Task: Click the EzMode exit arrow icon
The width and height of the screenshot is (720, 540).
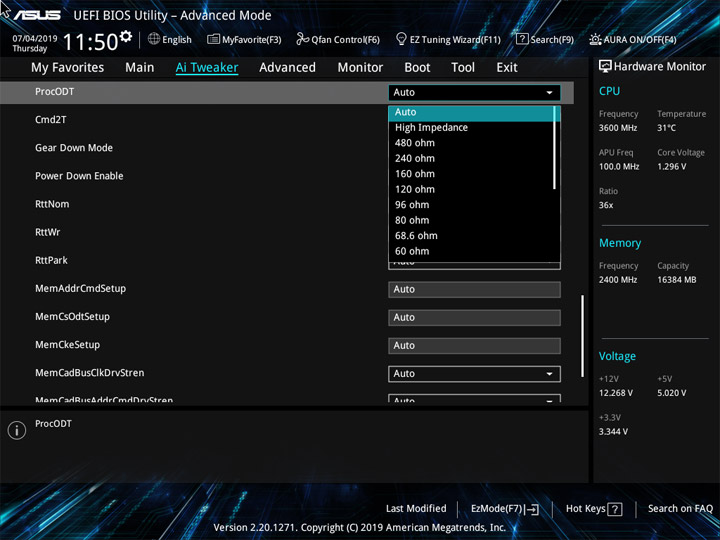Action: click(532, 509)
